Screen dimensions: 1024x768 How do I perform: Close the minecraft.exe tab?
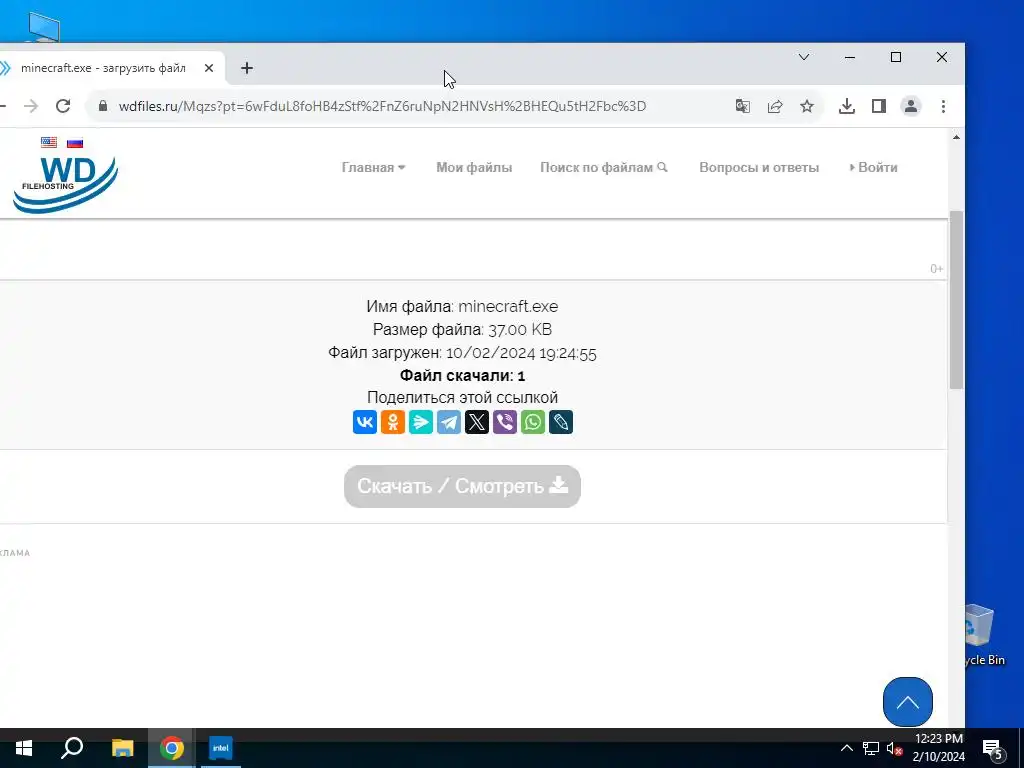208,68
